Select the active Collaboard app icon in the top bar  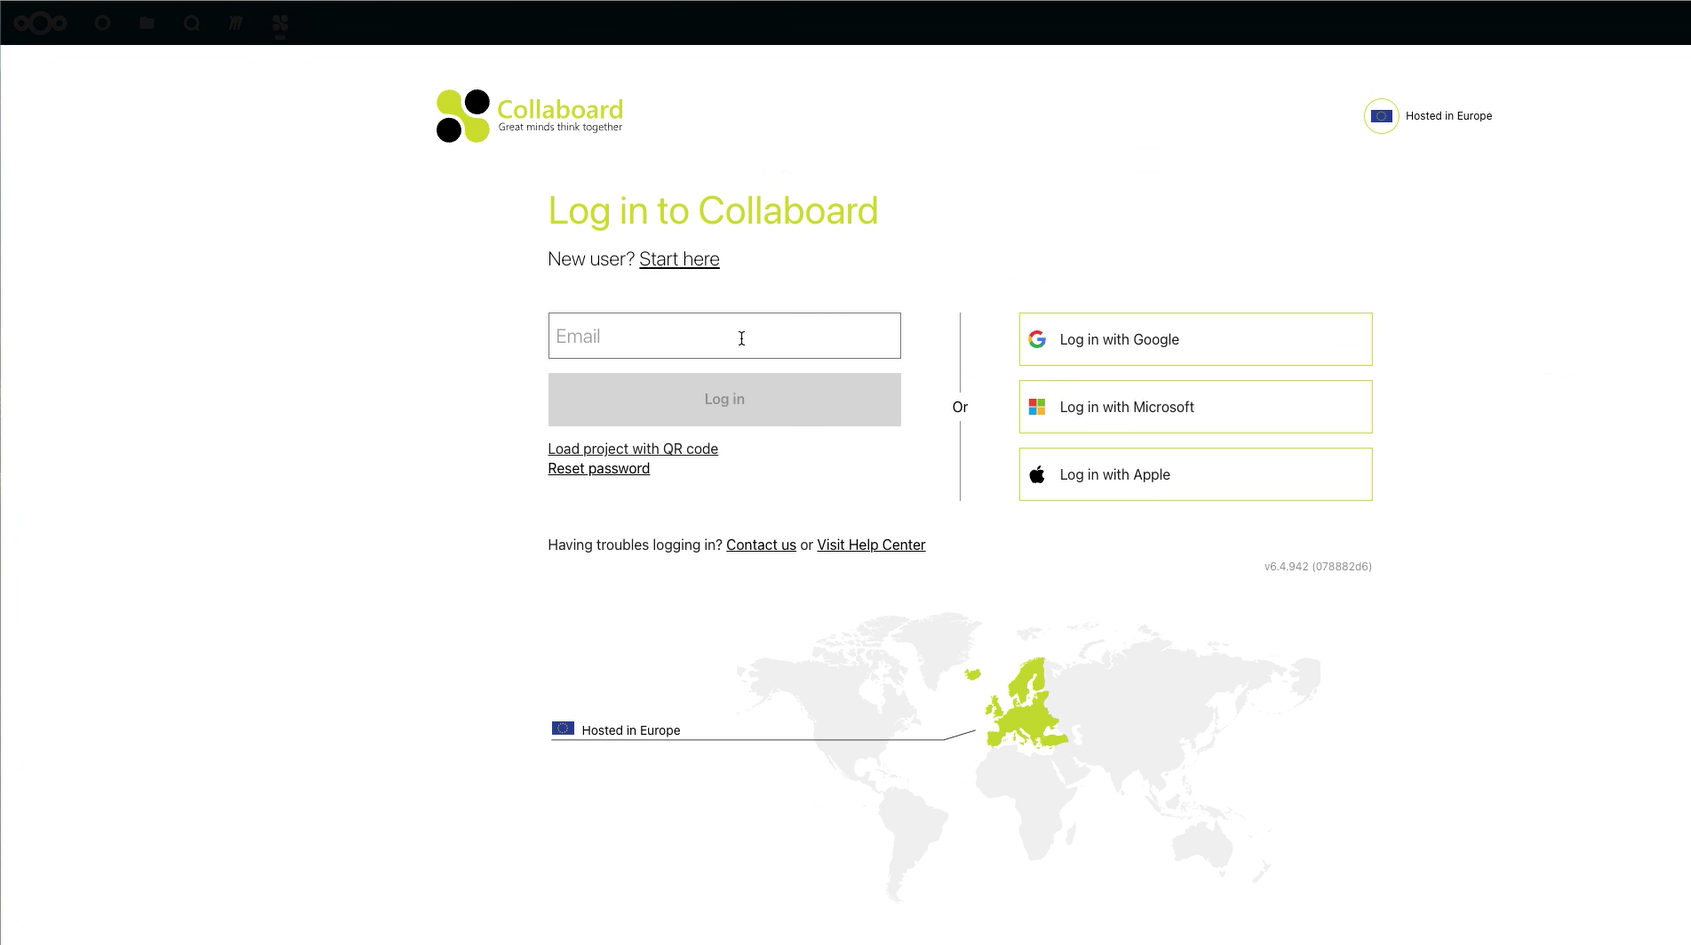279,23
